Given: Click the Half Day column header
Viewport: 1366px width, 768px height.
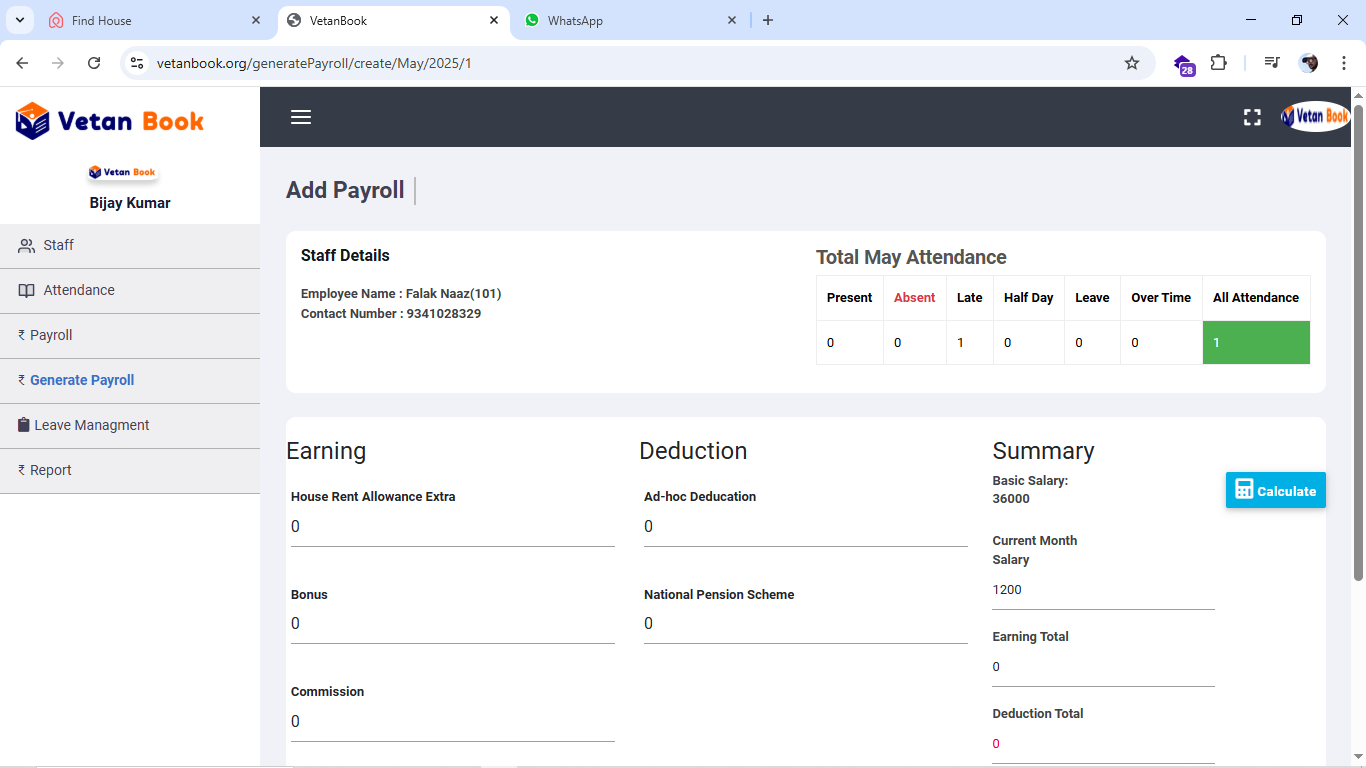Looking at the screenshot, I should [1028, 298].
